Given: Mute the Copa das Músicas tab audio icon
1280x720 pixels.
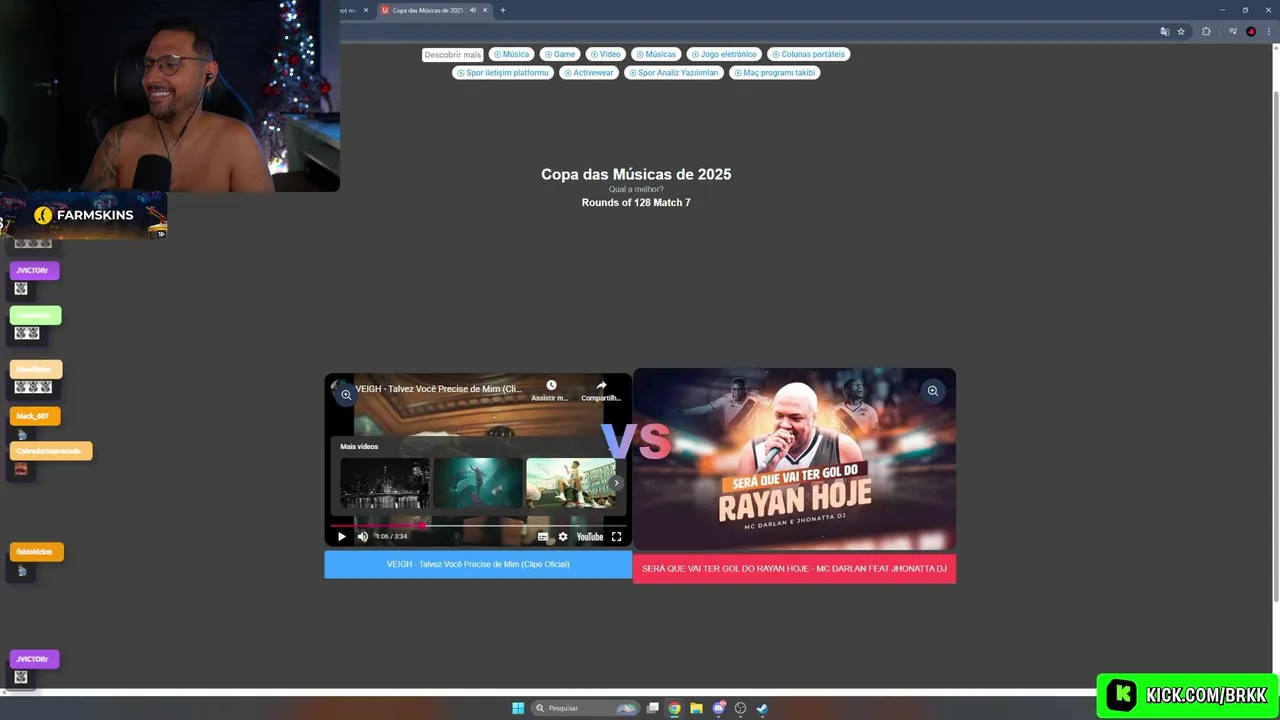Looking at the screenshot, I should (473, 10).
